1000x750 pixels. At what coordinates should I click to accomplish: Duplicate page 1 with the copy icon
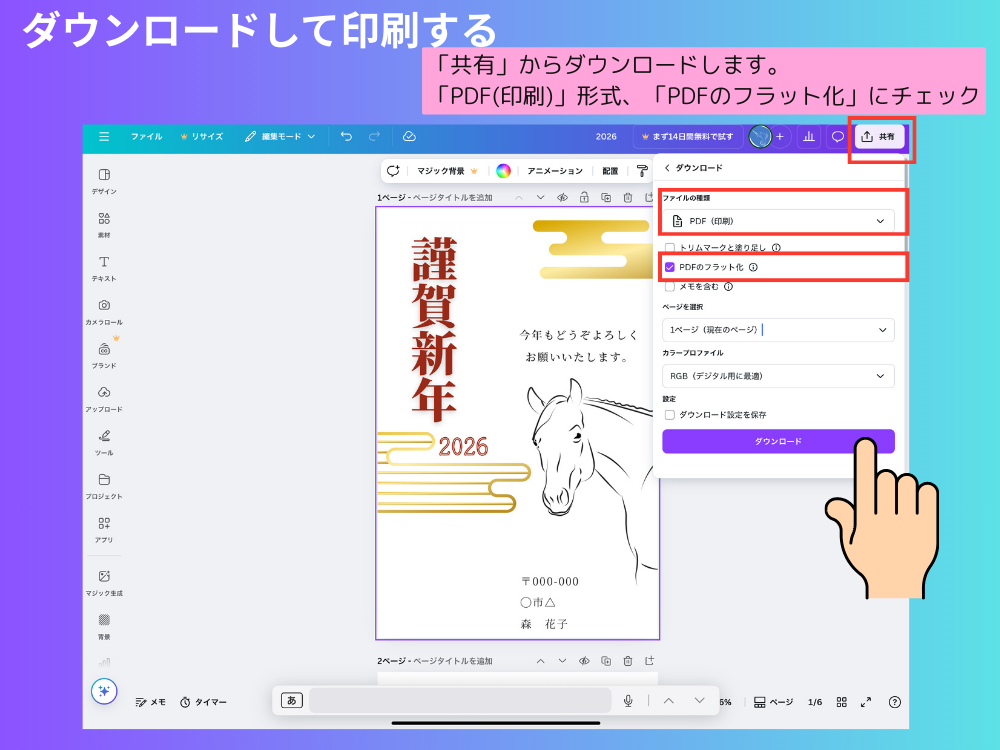tap(606, 198)
